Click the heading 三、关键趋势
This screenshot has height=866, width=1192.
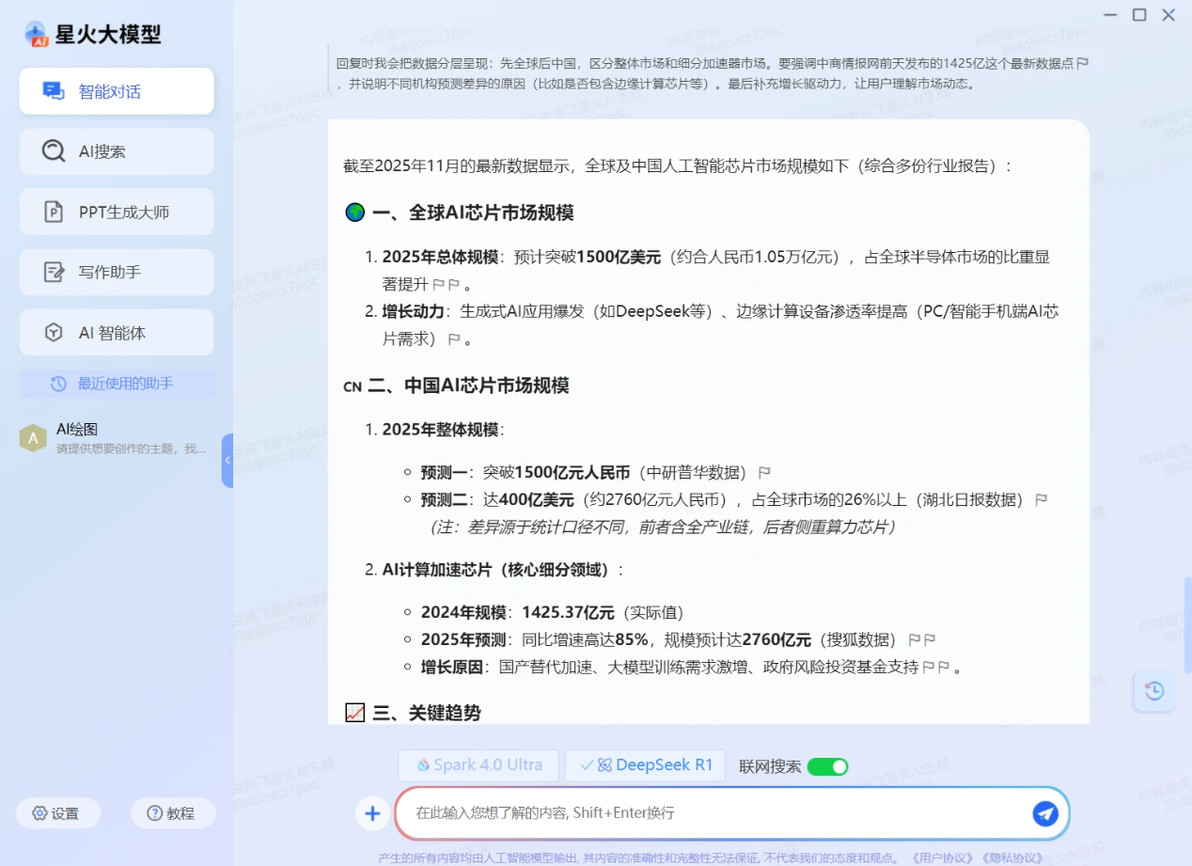click(x=426, y=712)
